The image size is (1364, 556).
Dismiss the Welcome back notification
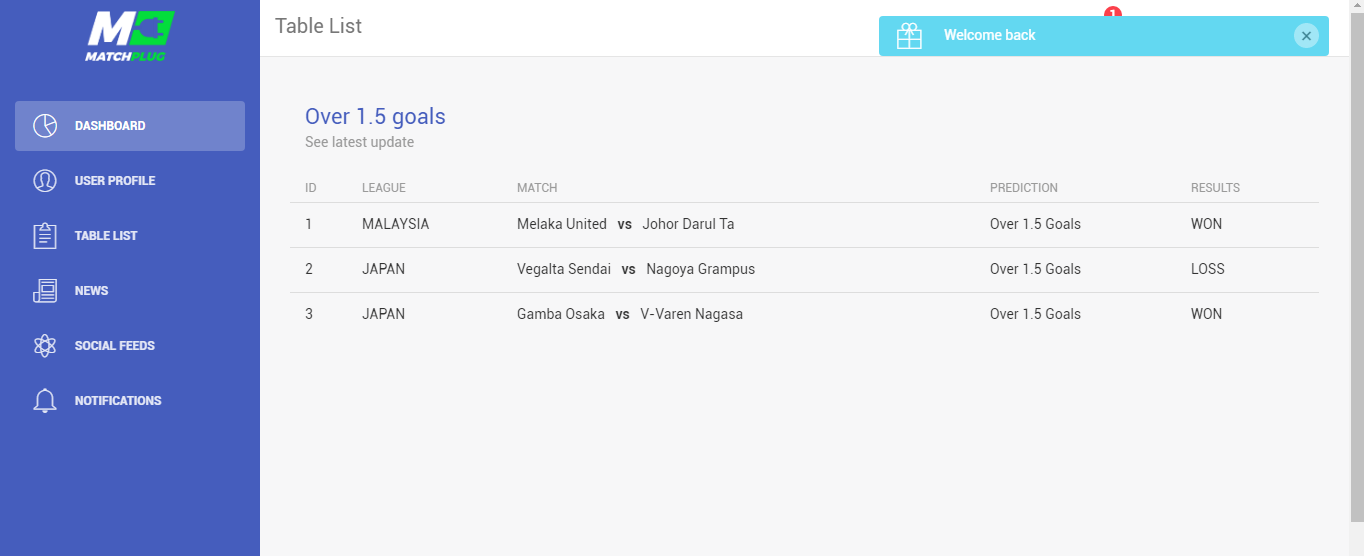pyautogui.click(x=1306, y=36)
